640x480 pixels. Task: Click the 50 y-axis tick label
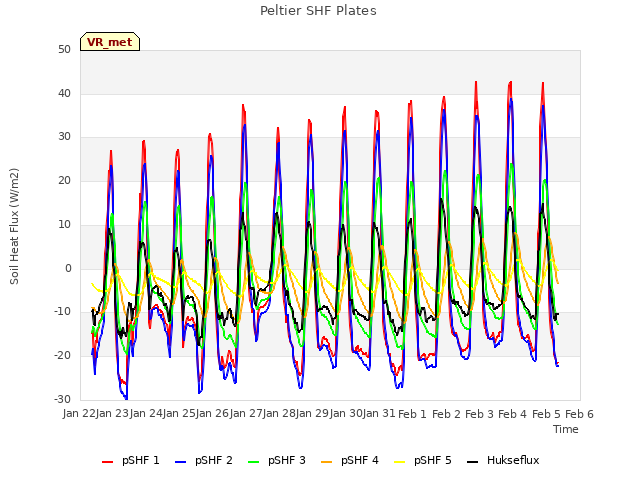tap(64, 49)
